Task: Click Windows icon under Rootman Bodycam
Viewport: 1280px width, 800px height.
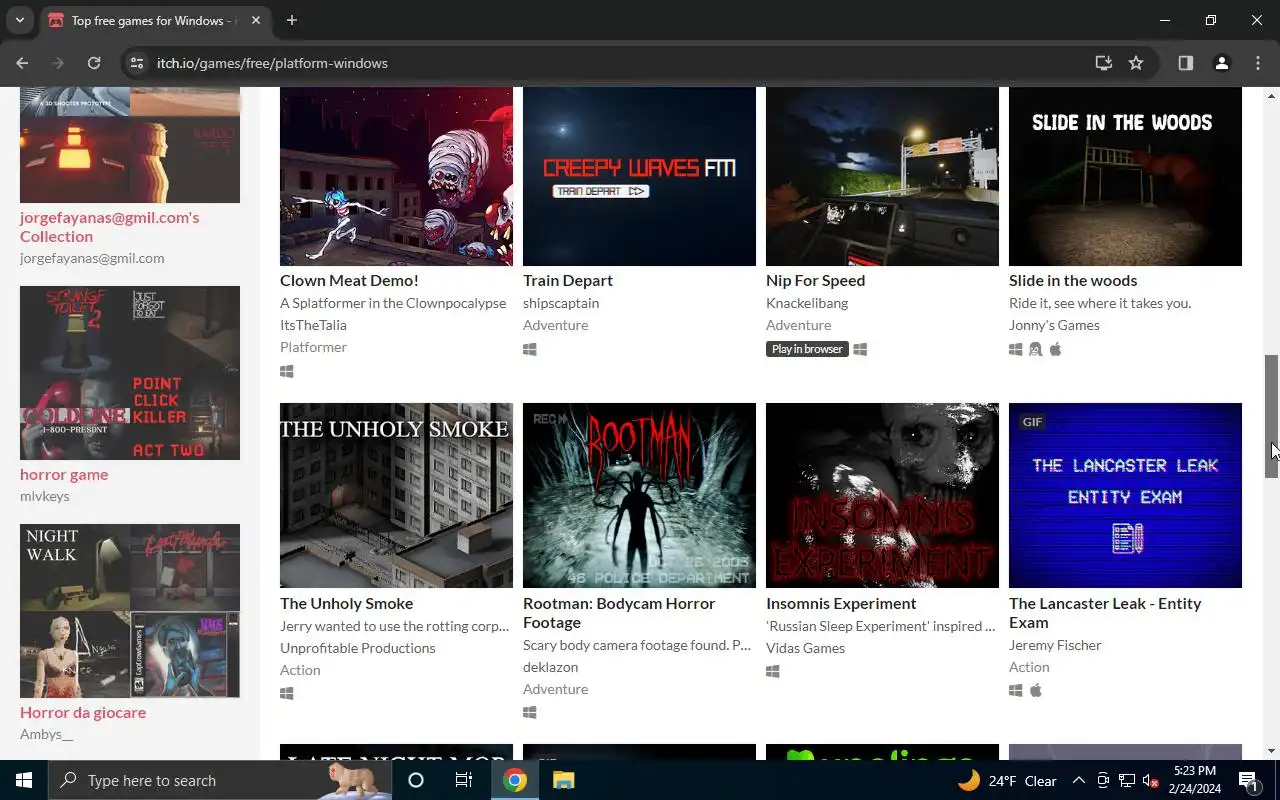Action: [530, 712]
